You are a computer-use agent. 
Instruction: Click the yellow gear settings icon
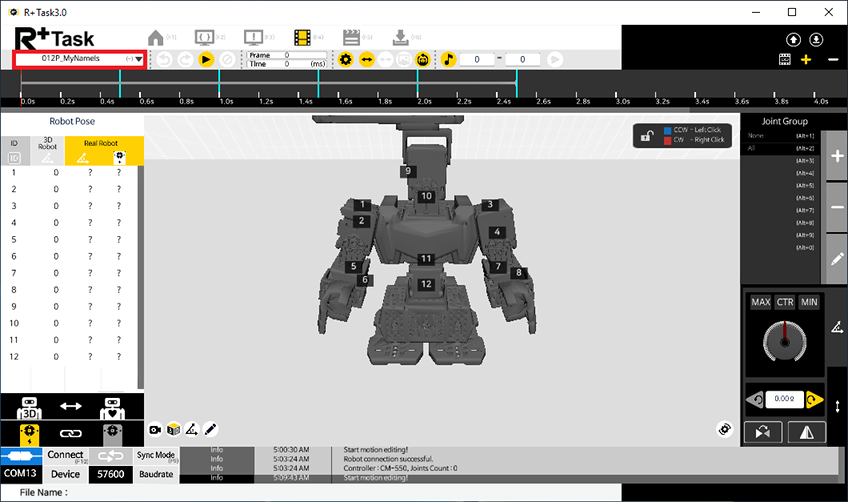(346, 60)
